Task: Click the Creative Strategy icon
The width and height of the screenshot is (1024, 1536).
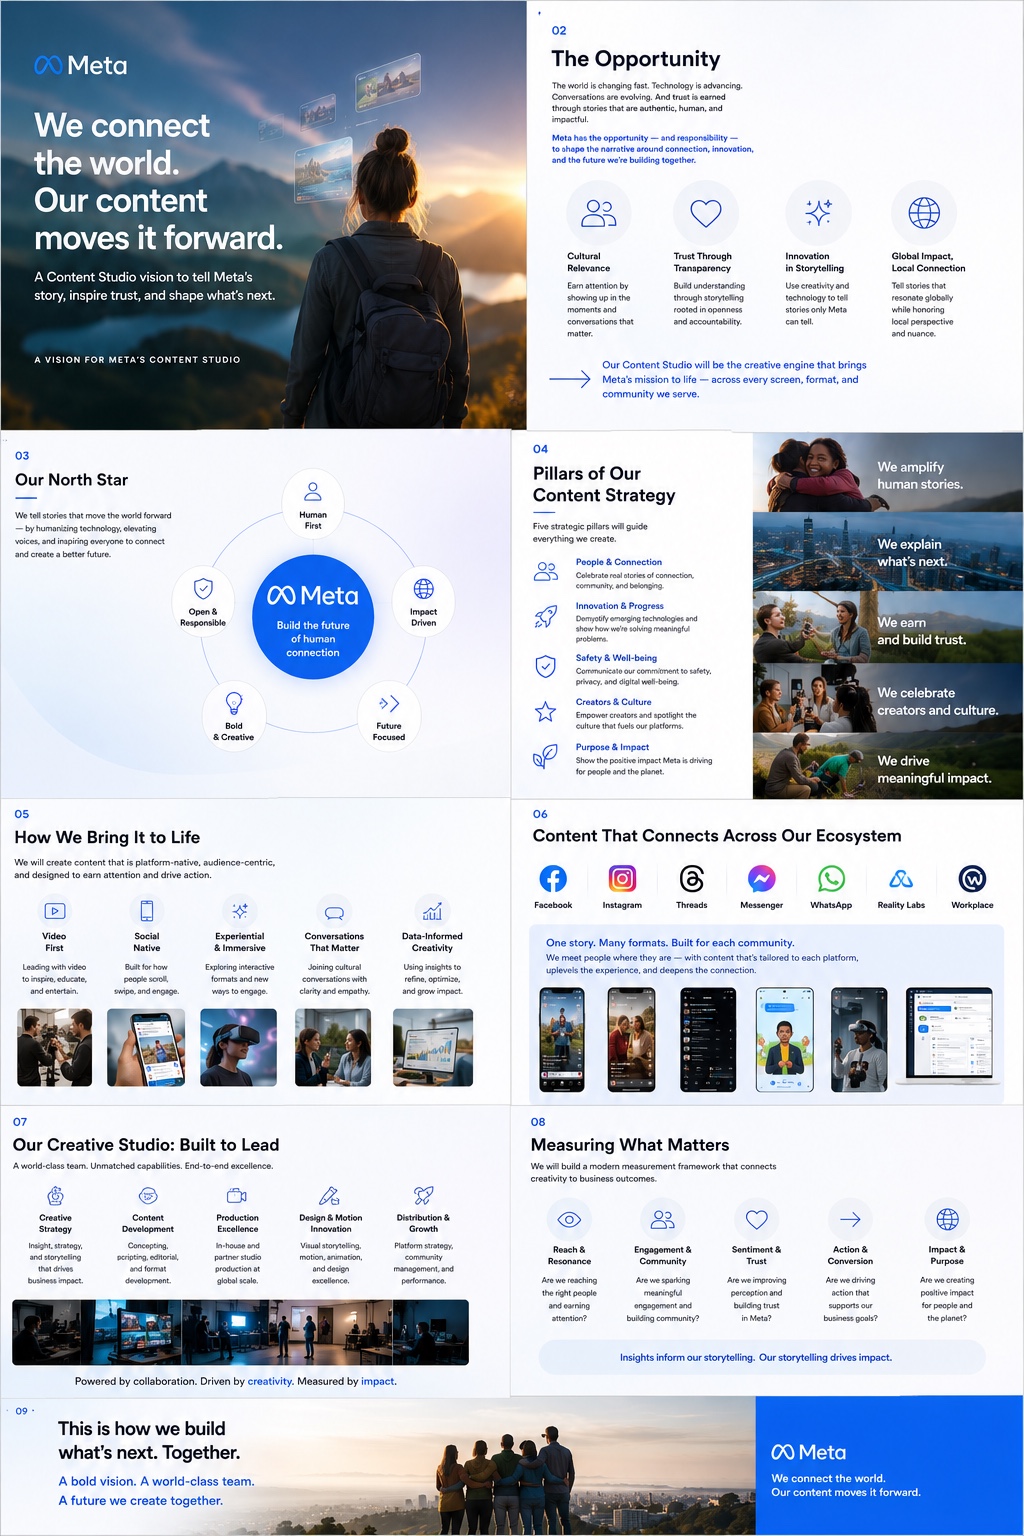Action: pyautogui.click(x=56, y=1196)
